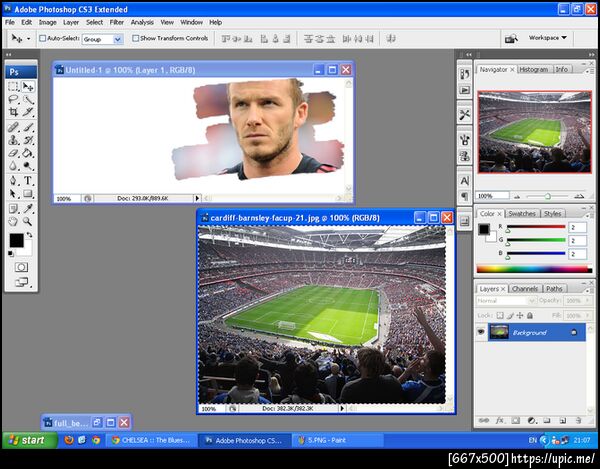Create a new layer
Viewport: 600px width, 469px height.
tap(562, 420)
